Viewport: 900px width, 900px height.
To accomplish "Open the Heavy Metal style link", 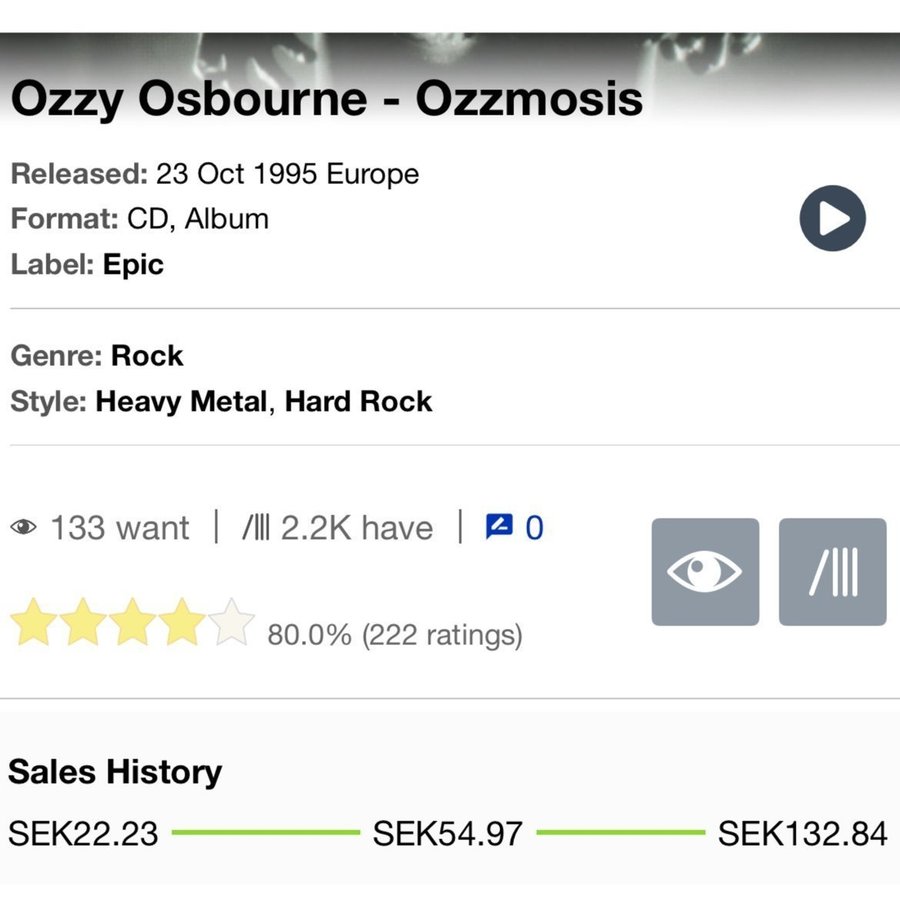I will coord(181,401).
